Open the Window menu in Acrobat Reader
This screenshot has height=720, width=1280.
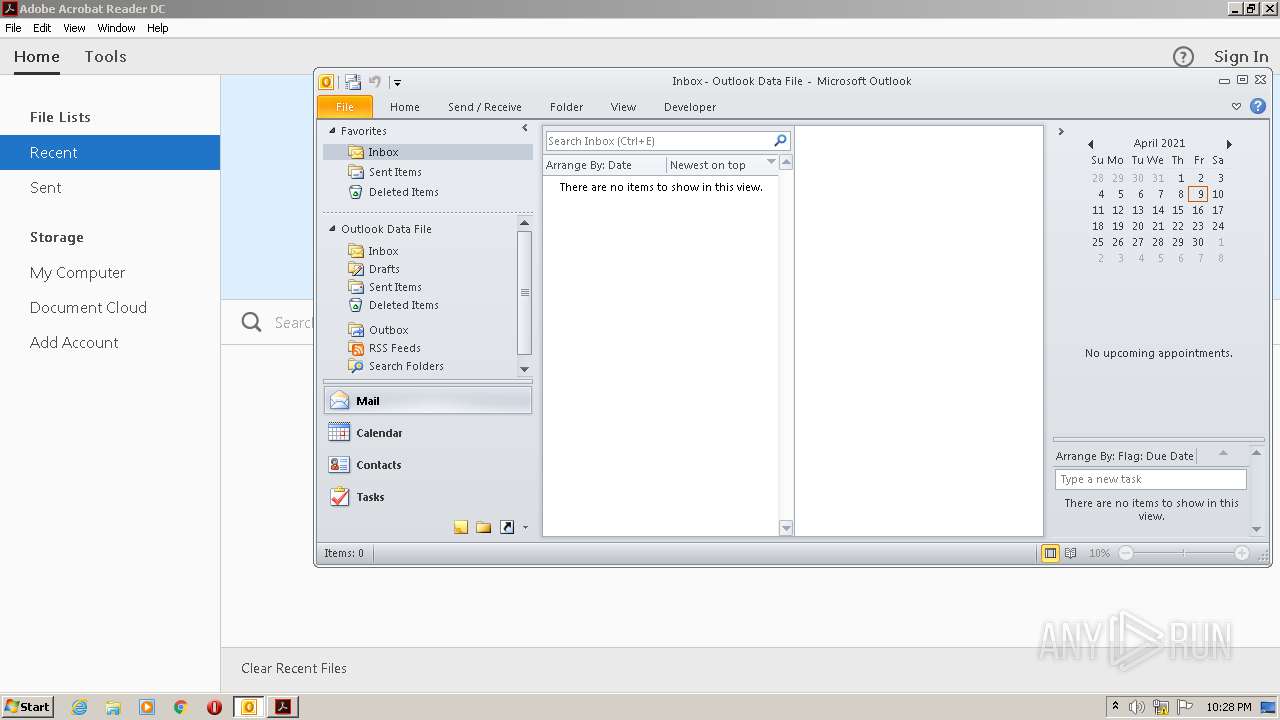pyautogui.click(x=116, y=28)
